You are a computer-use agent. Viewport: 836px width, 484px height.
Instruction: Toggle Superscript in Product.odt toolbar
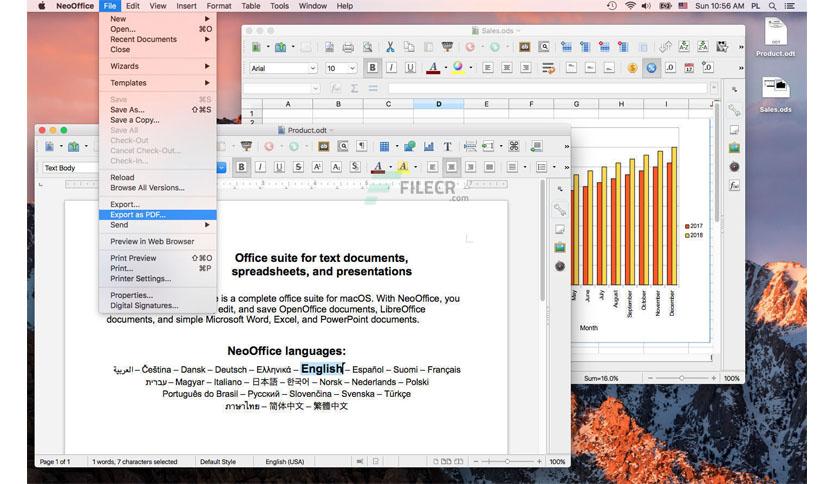coord(317,167)
